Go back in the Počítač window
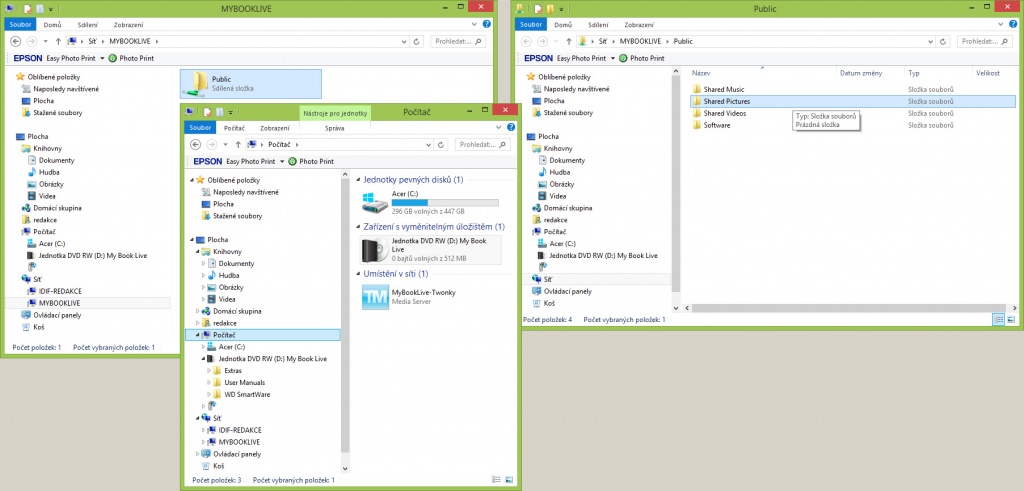1024x491 pixels. [196, 144]
